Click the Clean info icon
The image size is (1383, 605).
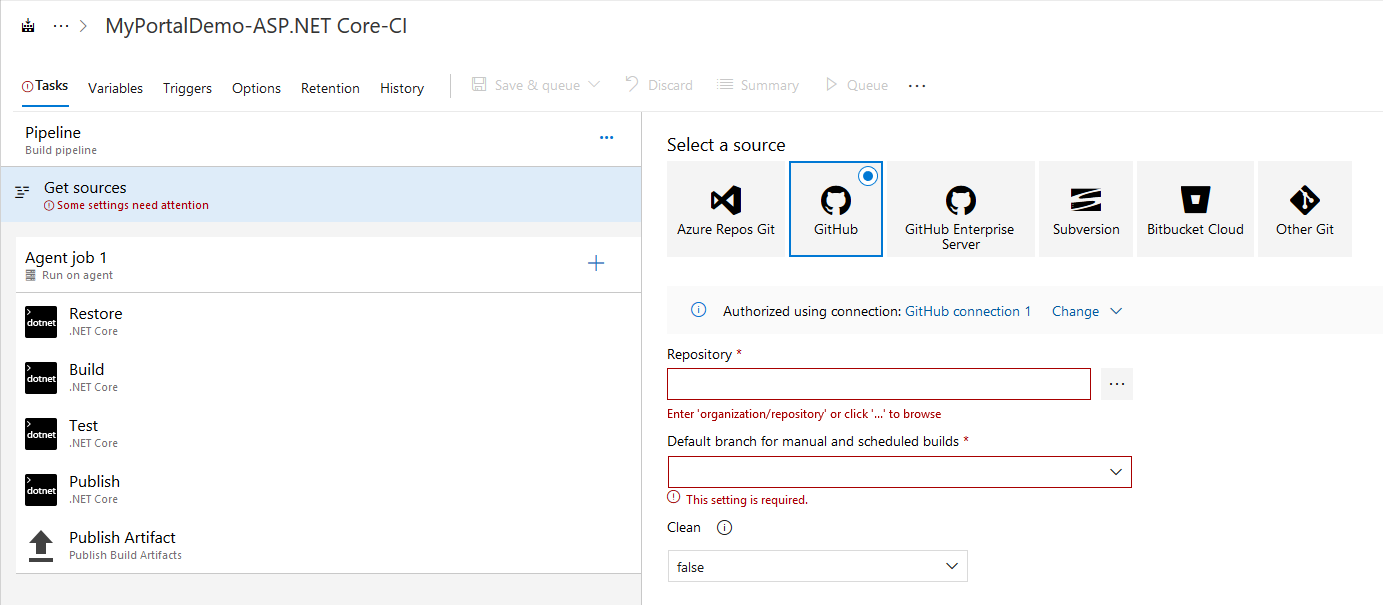coord(725,527)
